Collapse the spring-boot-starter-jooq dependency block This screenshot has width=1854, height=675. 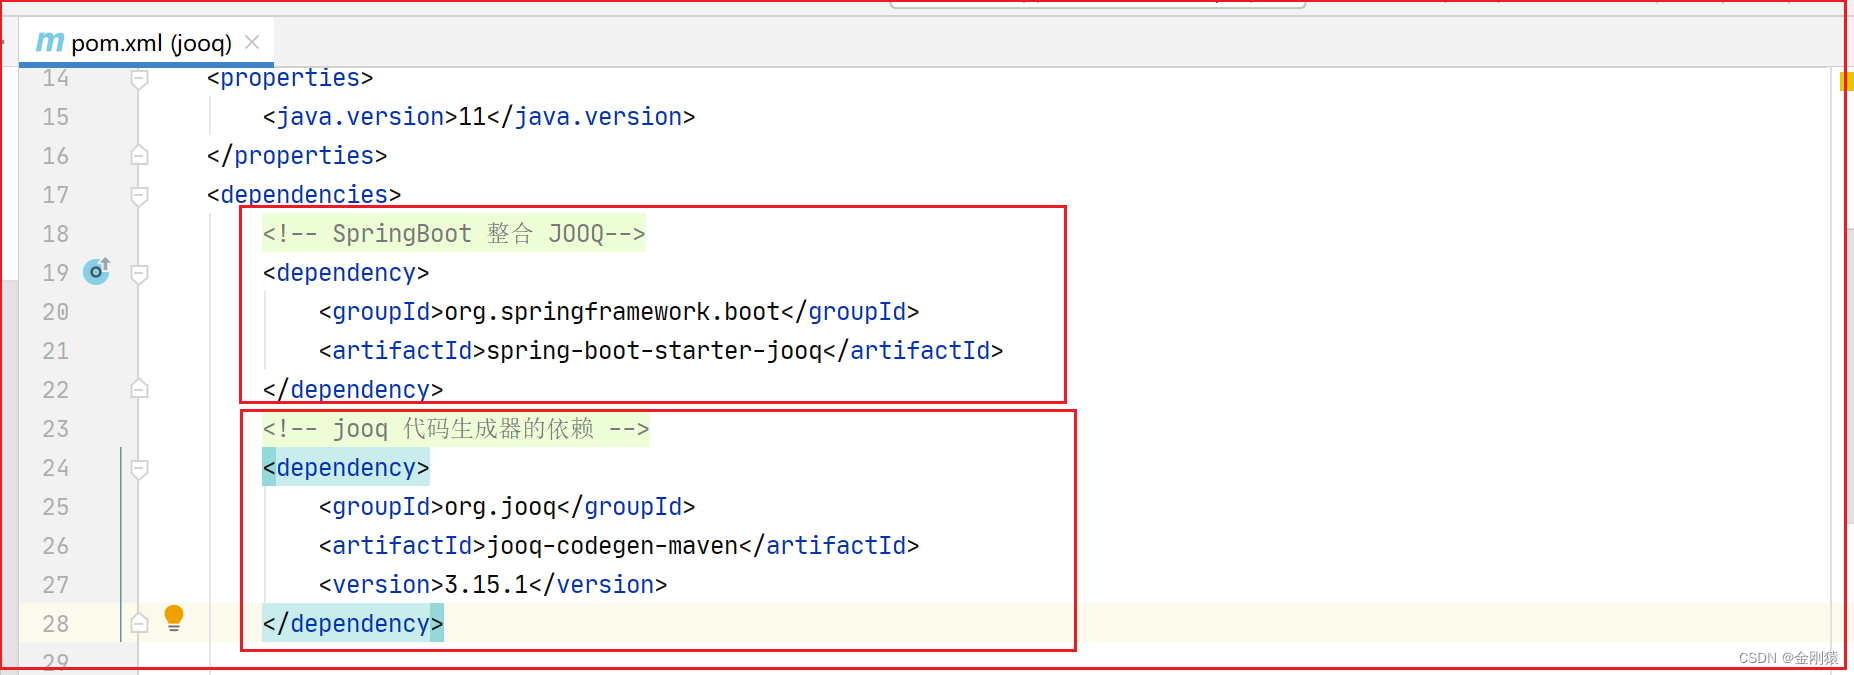139,273
